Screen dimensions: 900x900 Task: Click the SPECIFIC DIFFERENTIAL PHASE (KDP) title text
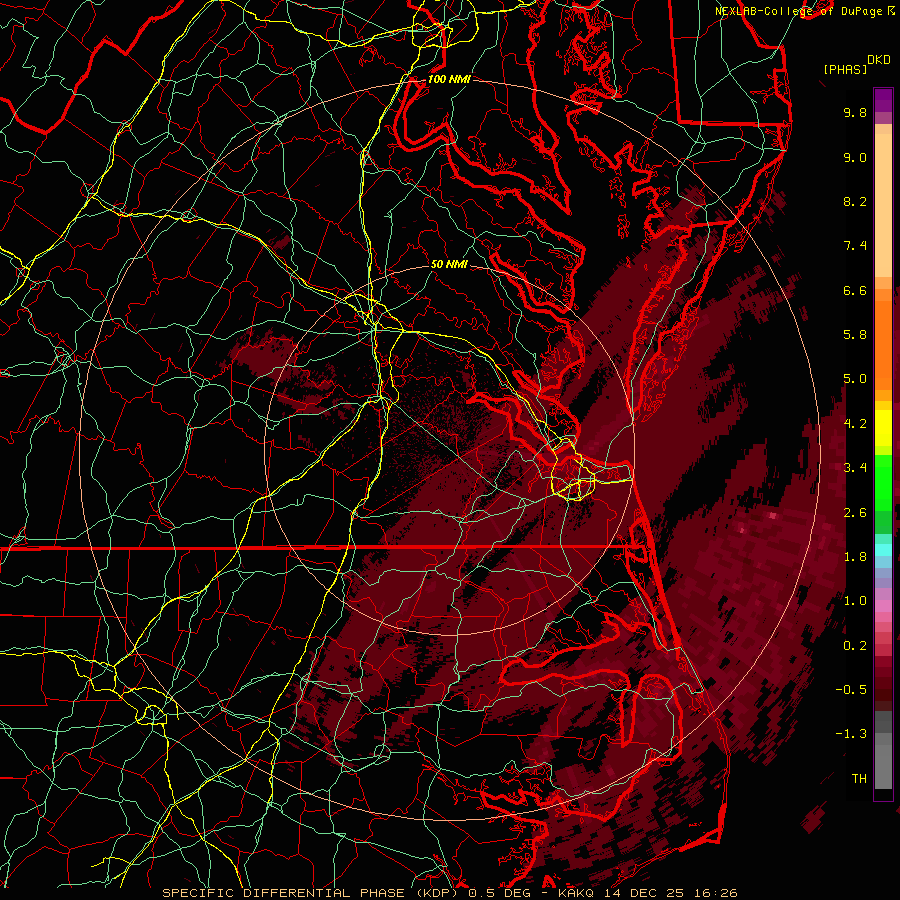pos(312,893)
